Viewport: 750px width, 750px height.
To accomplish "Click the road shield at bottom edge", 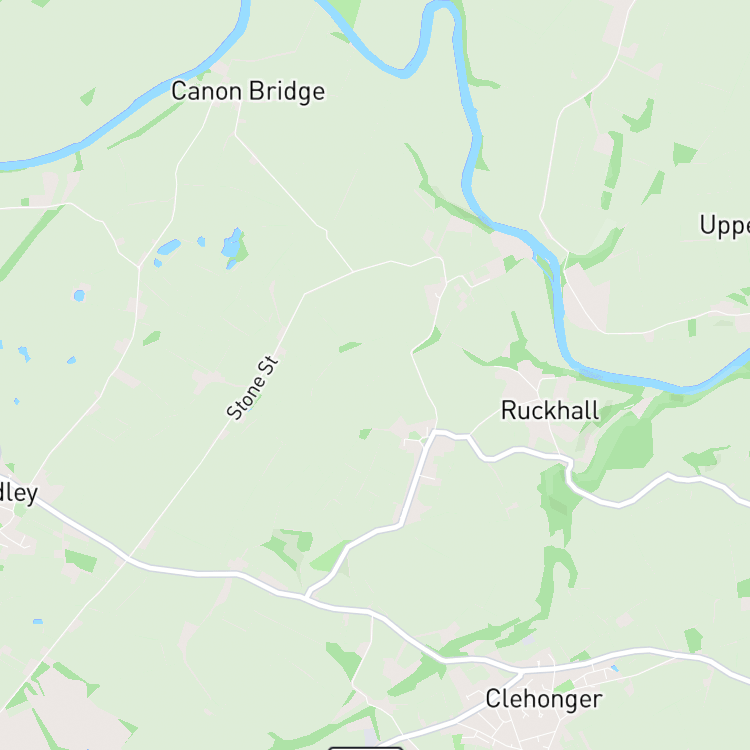I will (x=365, y=748).
